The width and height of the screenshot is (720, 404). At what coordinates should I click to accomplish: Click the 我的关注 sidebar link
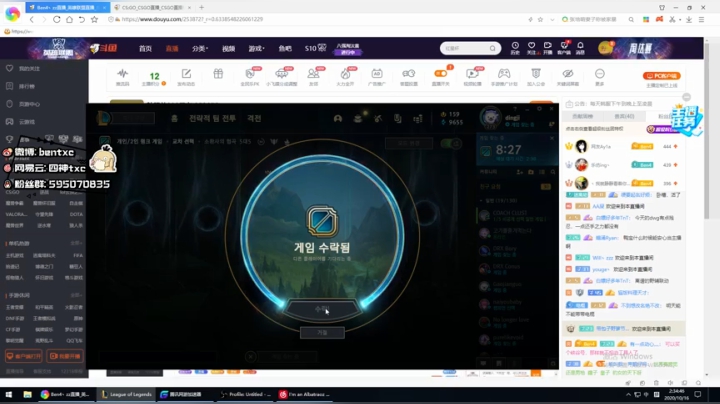tap(29, 68)
